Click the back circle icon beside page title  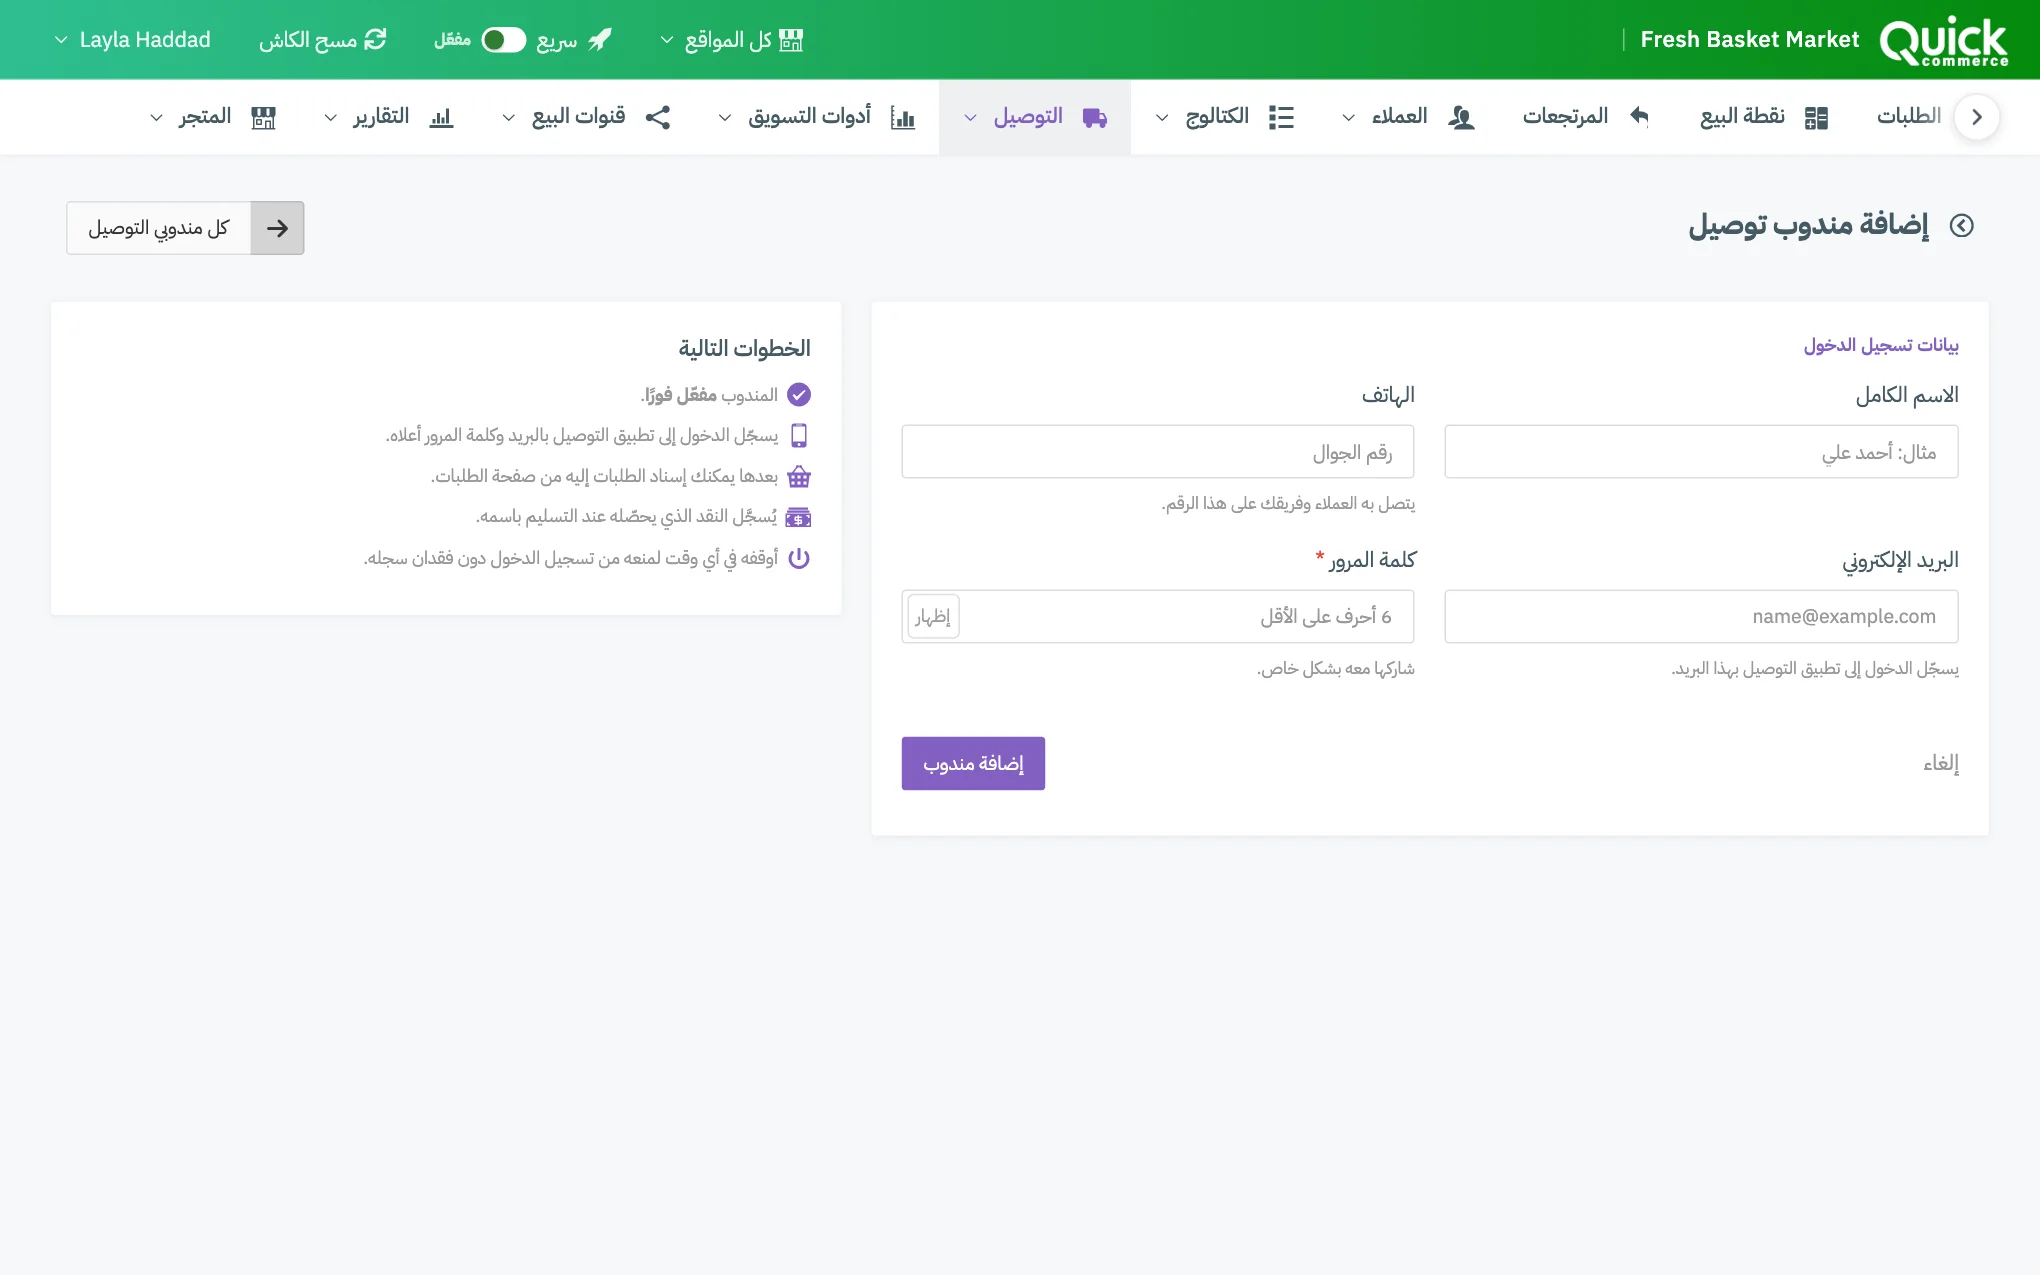coord(1962,226)
